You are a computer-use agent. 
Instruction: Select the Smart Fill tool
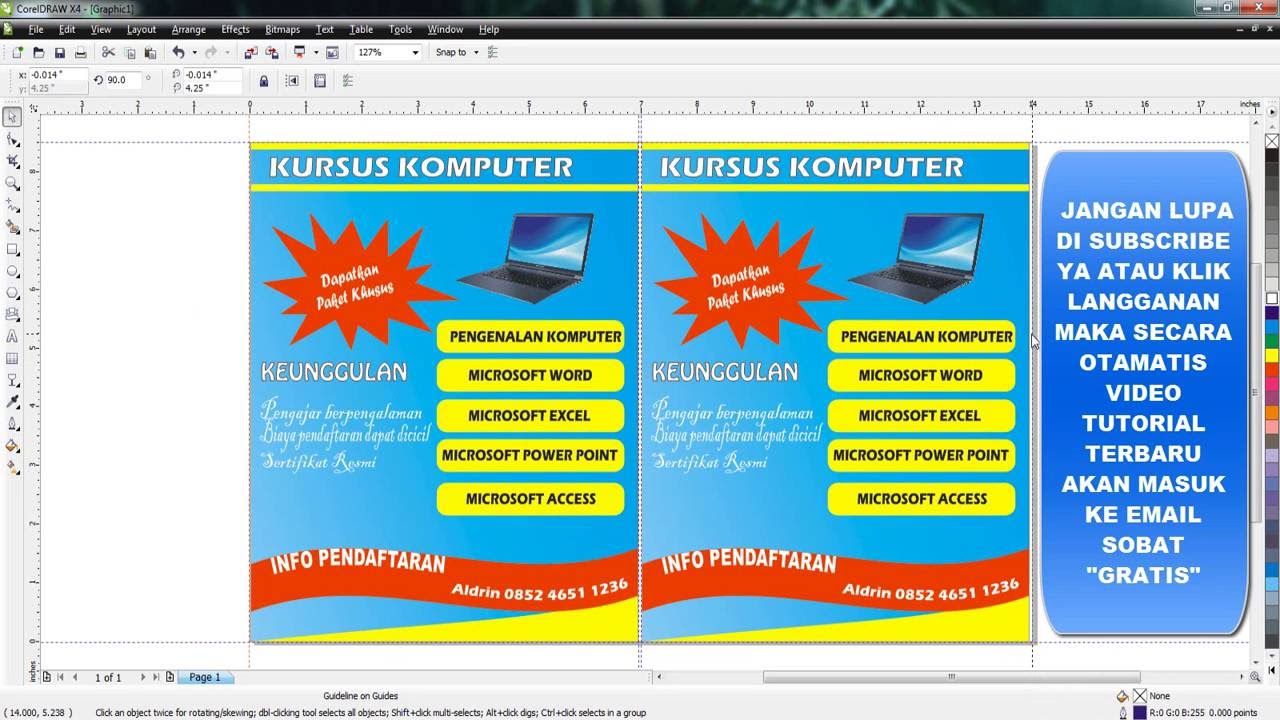12,227
